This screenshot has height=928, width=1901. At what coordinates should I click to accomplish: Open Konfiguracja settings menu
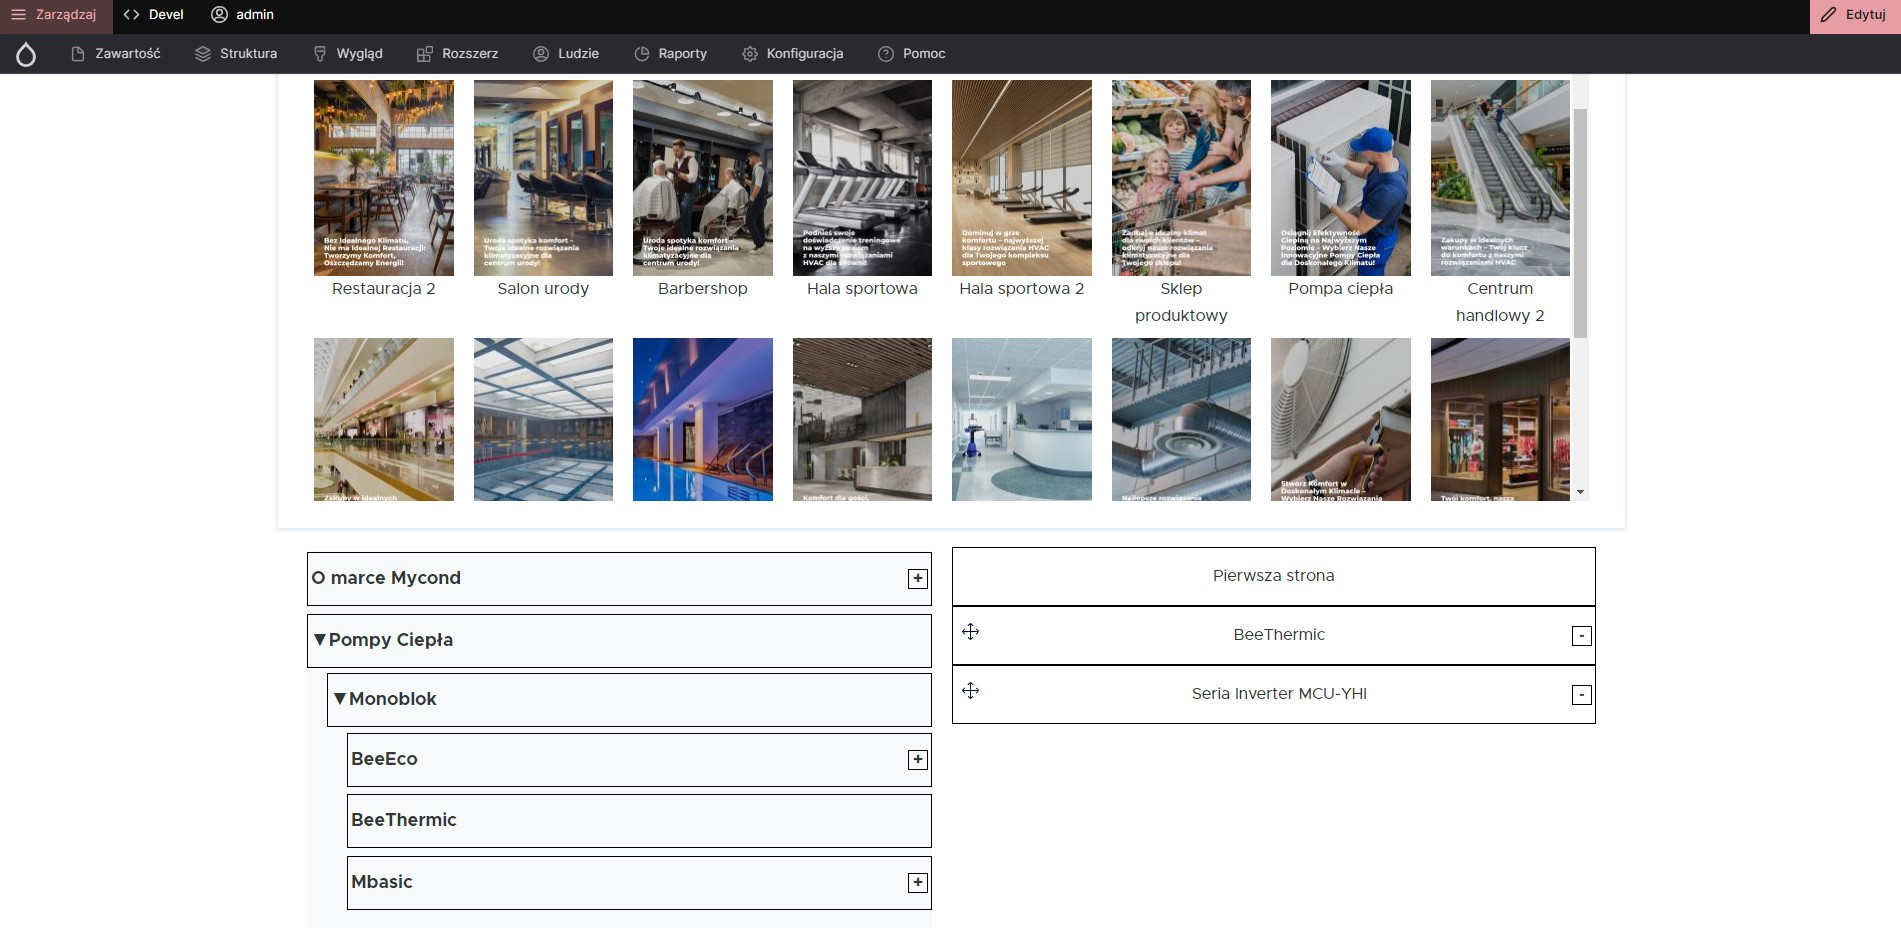pyautogui.click(x=792, y=54)
